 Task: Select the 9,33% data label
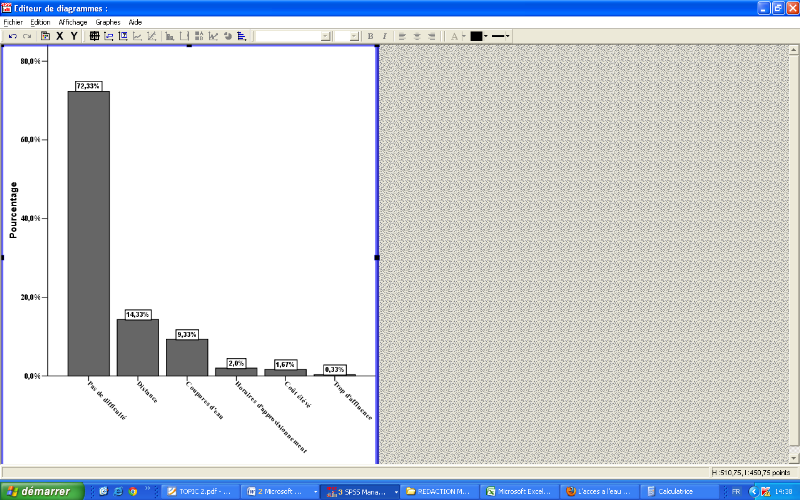pyautogui.click(x=187, y=334)
